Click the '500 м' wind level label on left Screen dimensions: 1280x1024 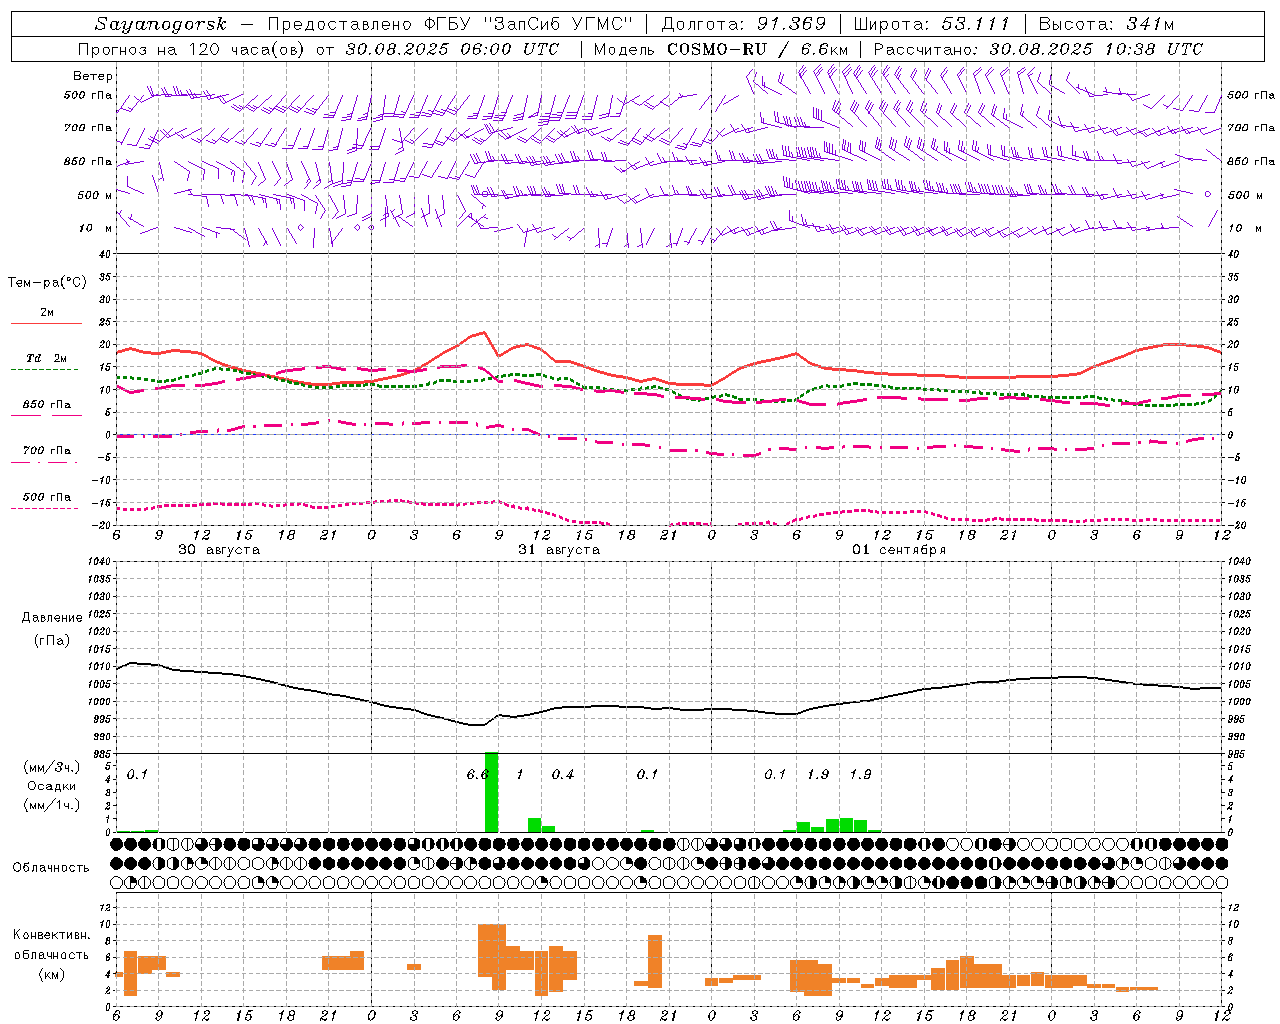click(x=95, y=195)
